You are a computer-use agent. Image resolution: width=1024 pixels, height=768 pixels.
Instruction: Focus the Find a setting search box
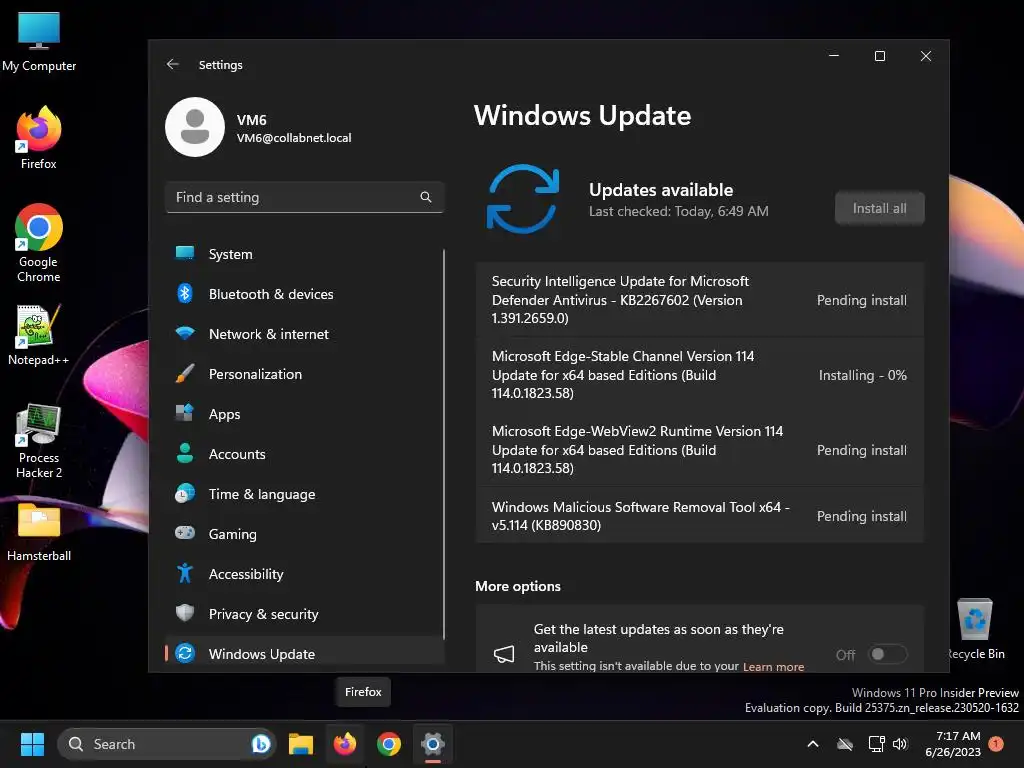coord(304,197)
